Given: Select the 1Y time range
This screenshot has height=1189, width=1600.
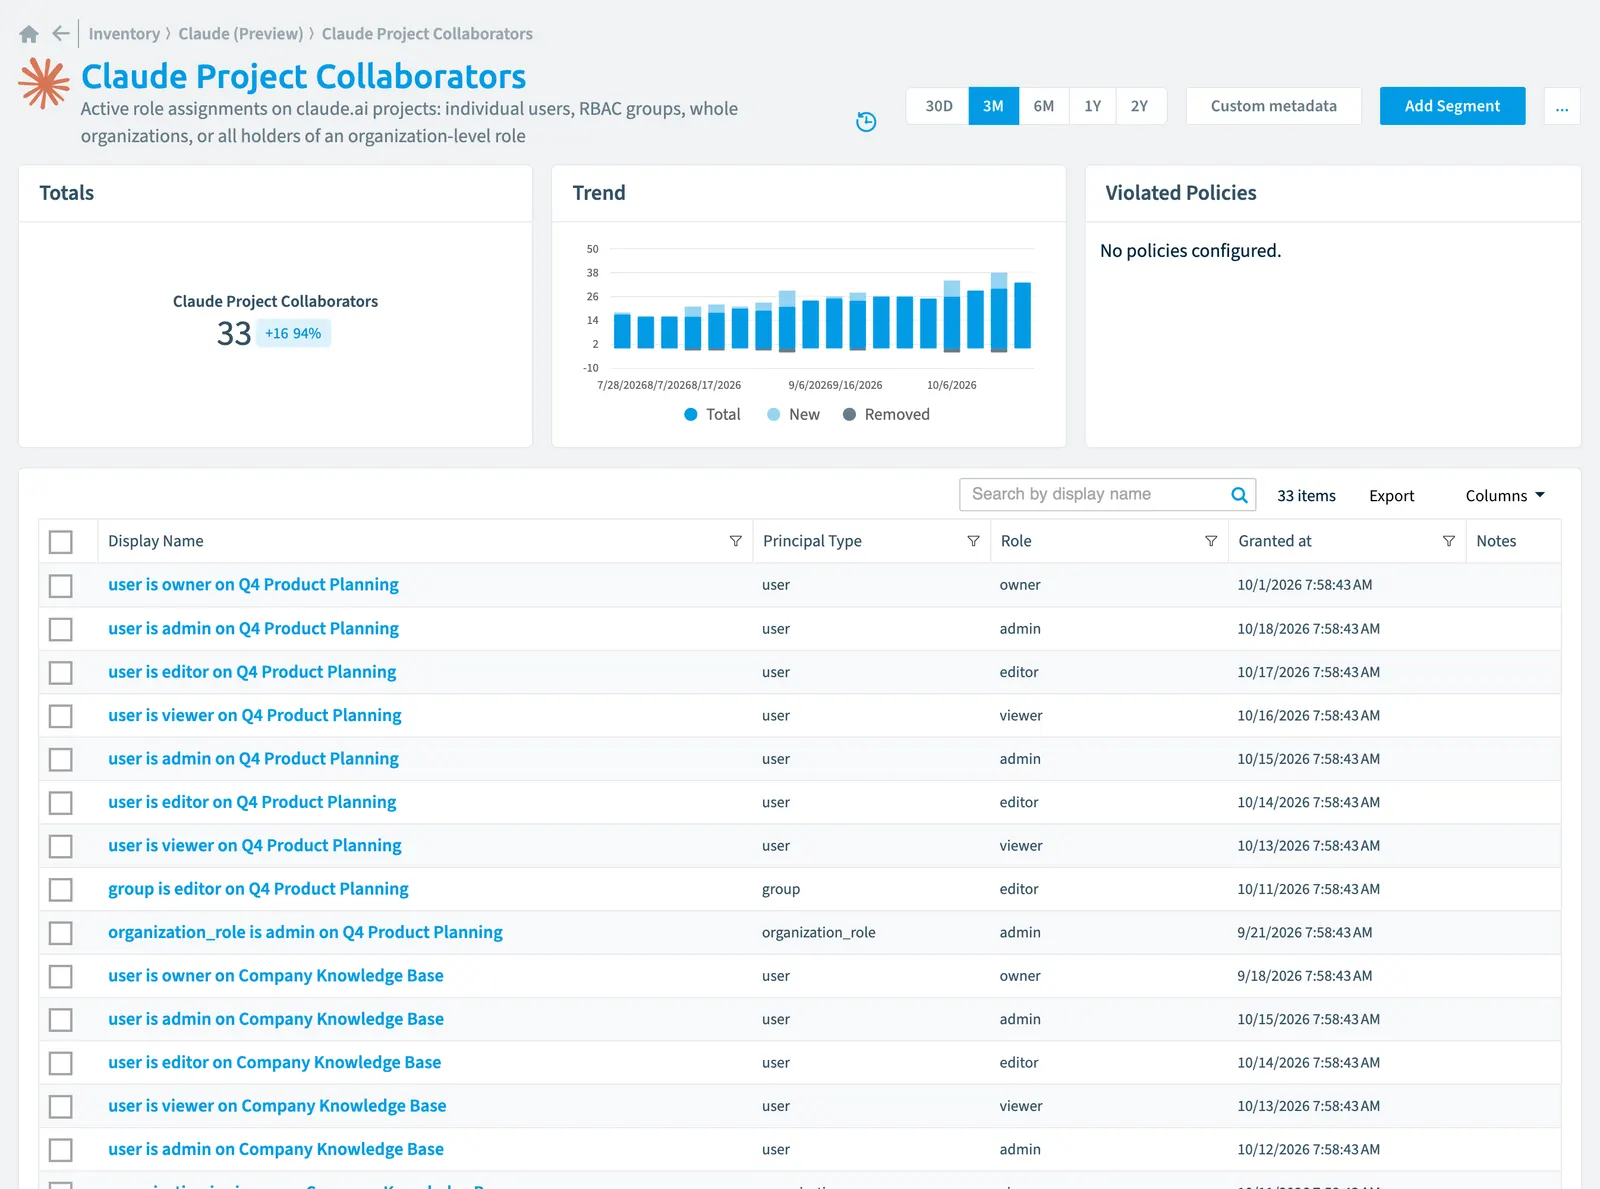Looking at the screenshot, I should click(1092, 106).
